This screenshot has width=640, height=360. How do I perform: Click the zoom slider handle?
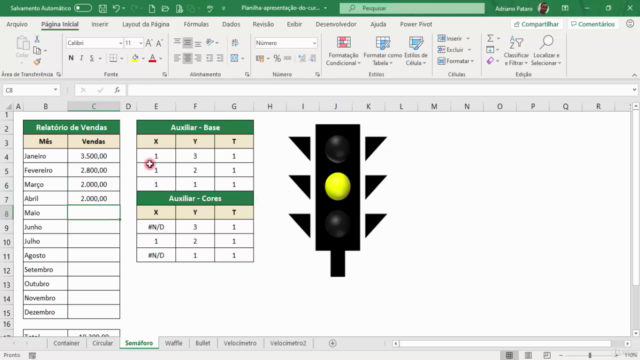click(x=590, y=356)
